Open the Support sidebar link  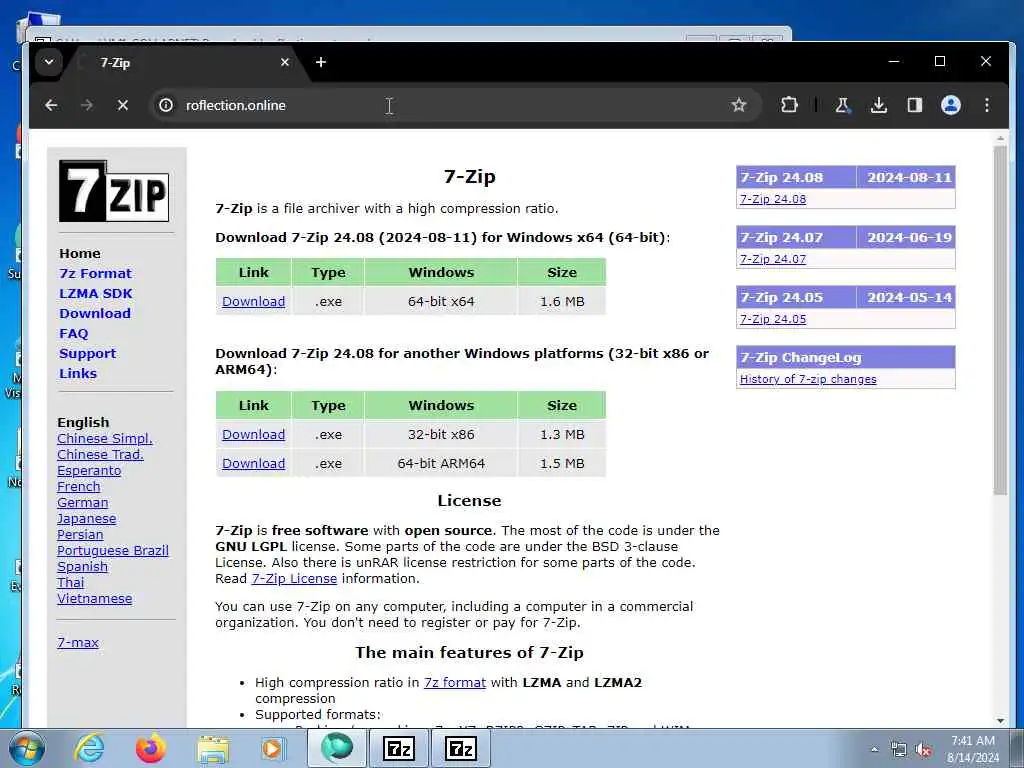[88, 353]
